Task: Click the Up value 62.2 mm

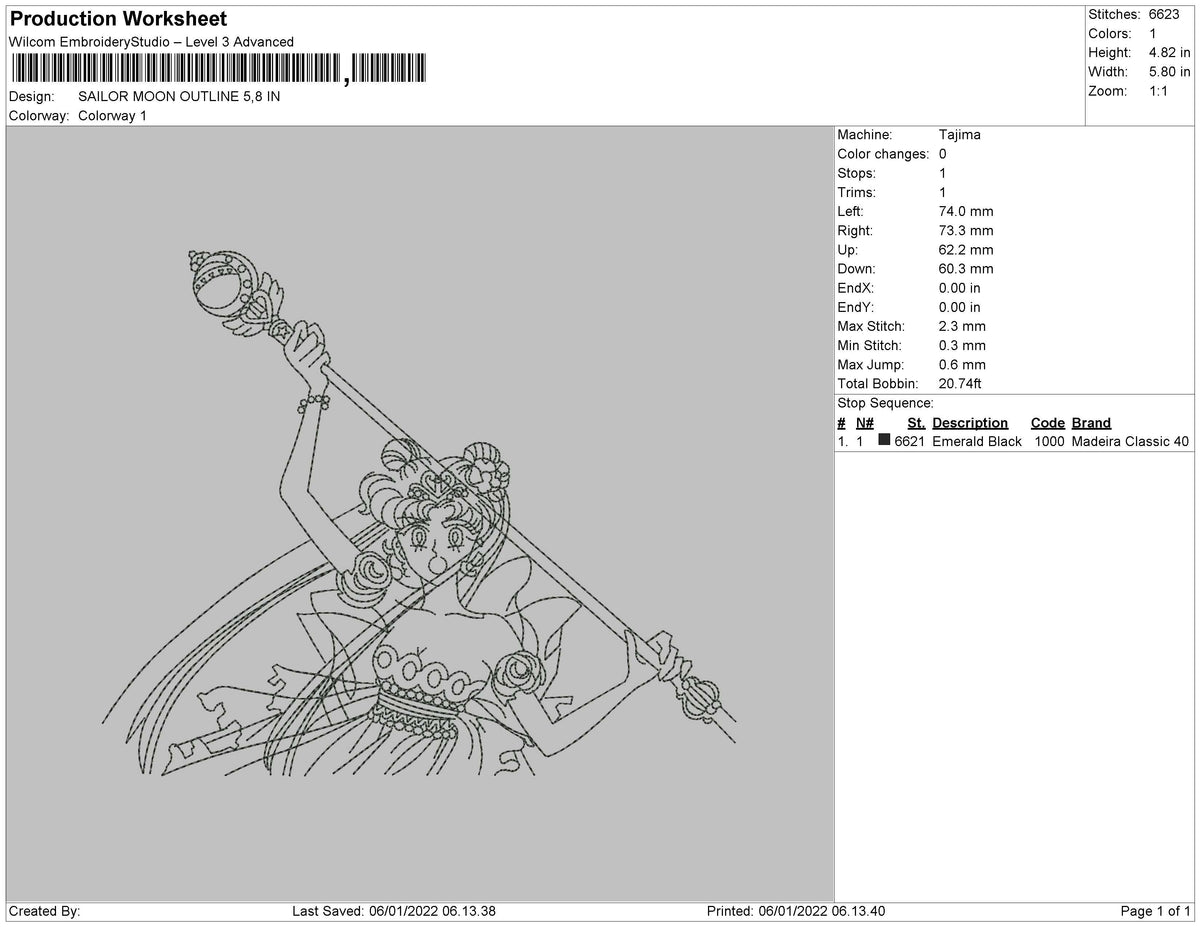Action: pyautogui.click(x=966, y=250)
